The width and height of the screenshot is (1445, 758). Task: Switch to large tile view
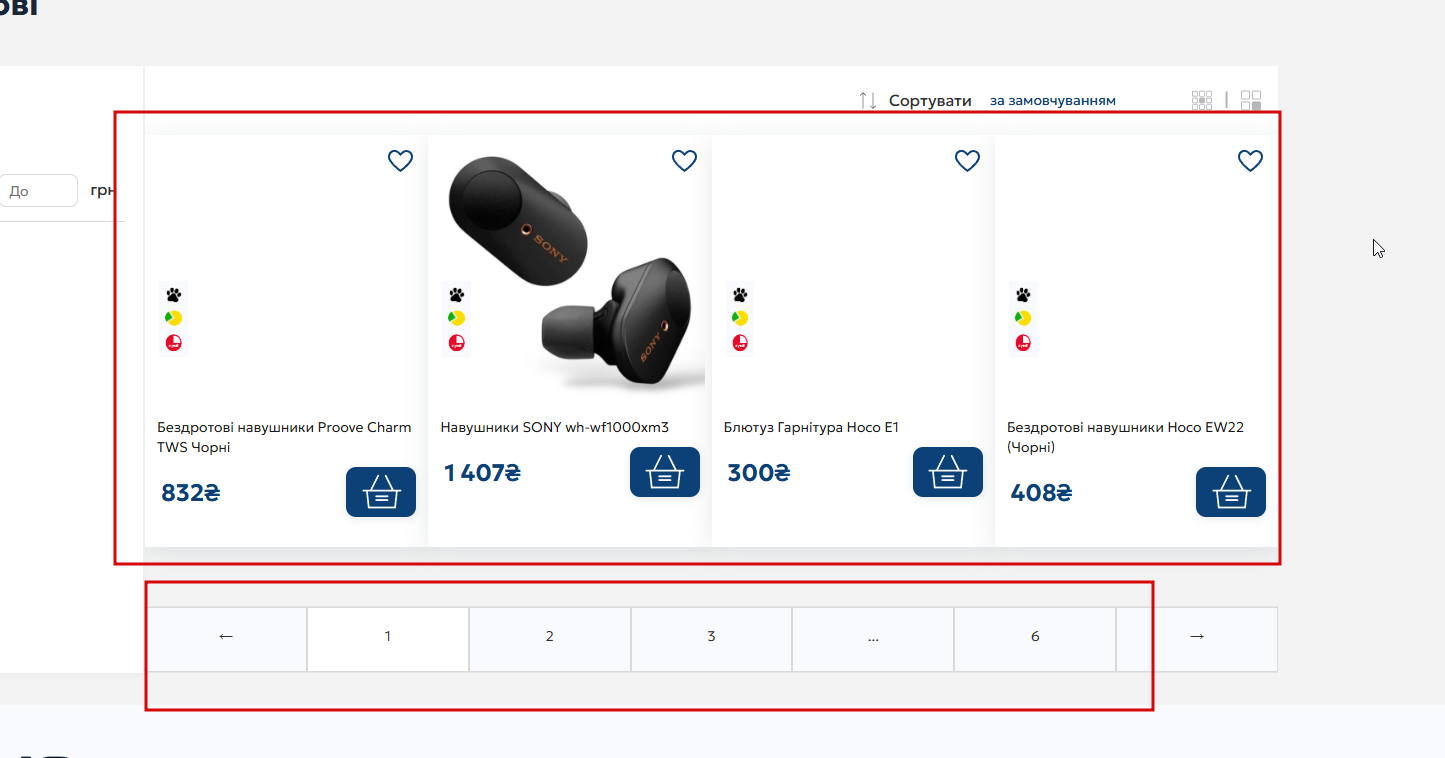click(1251, 100)
